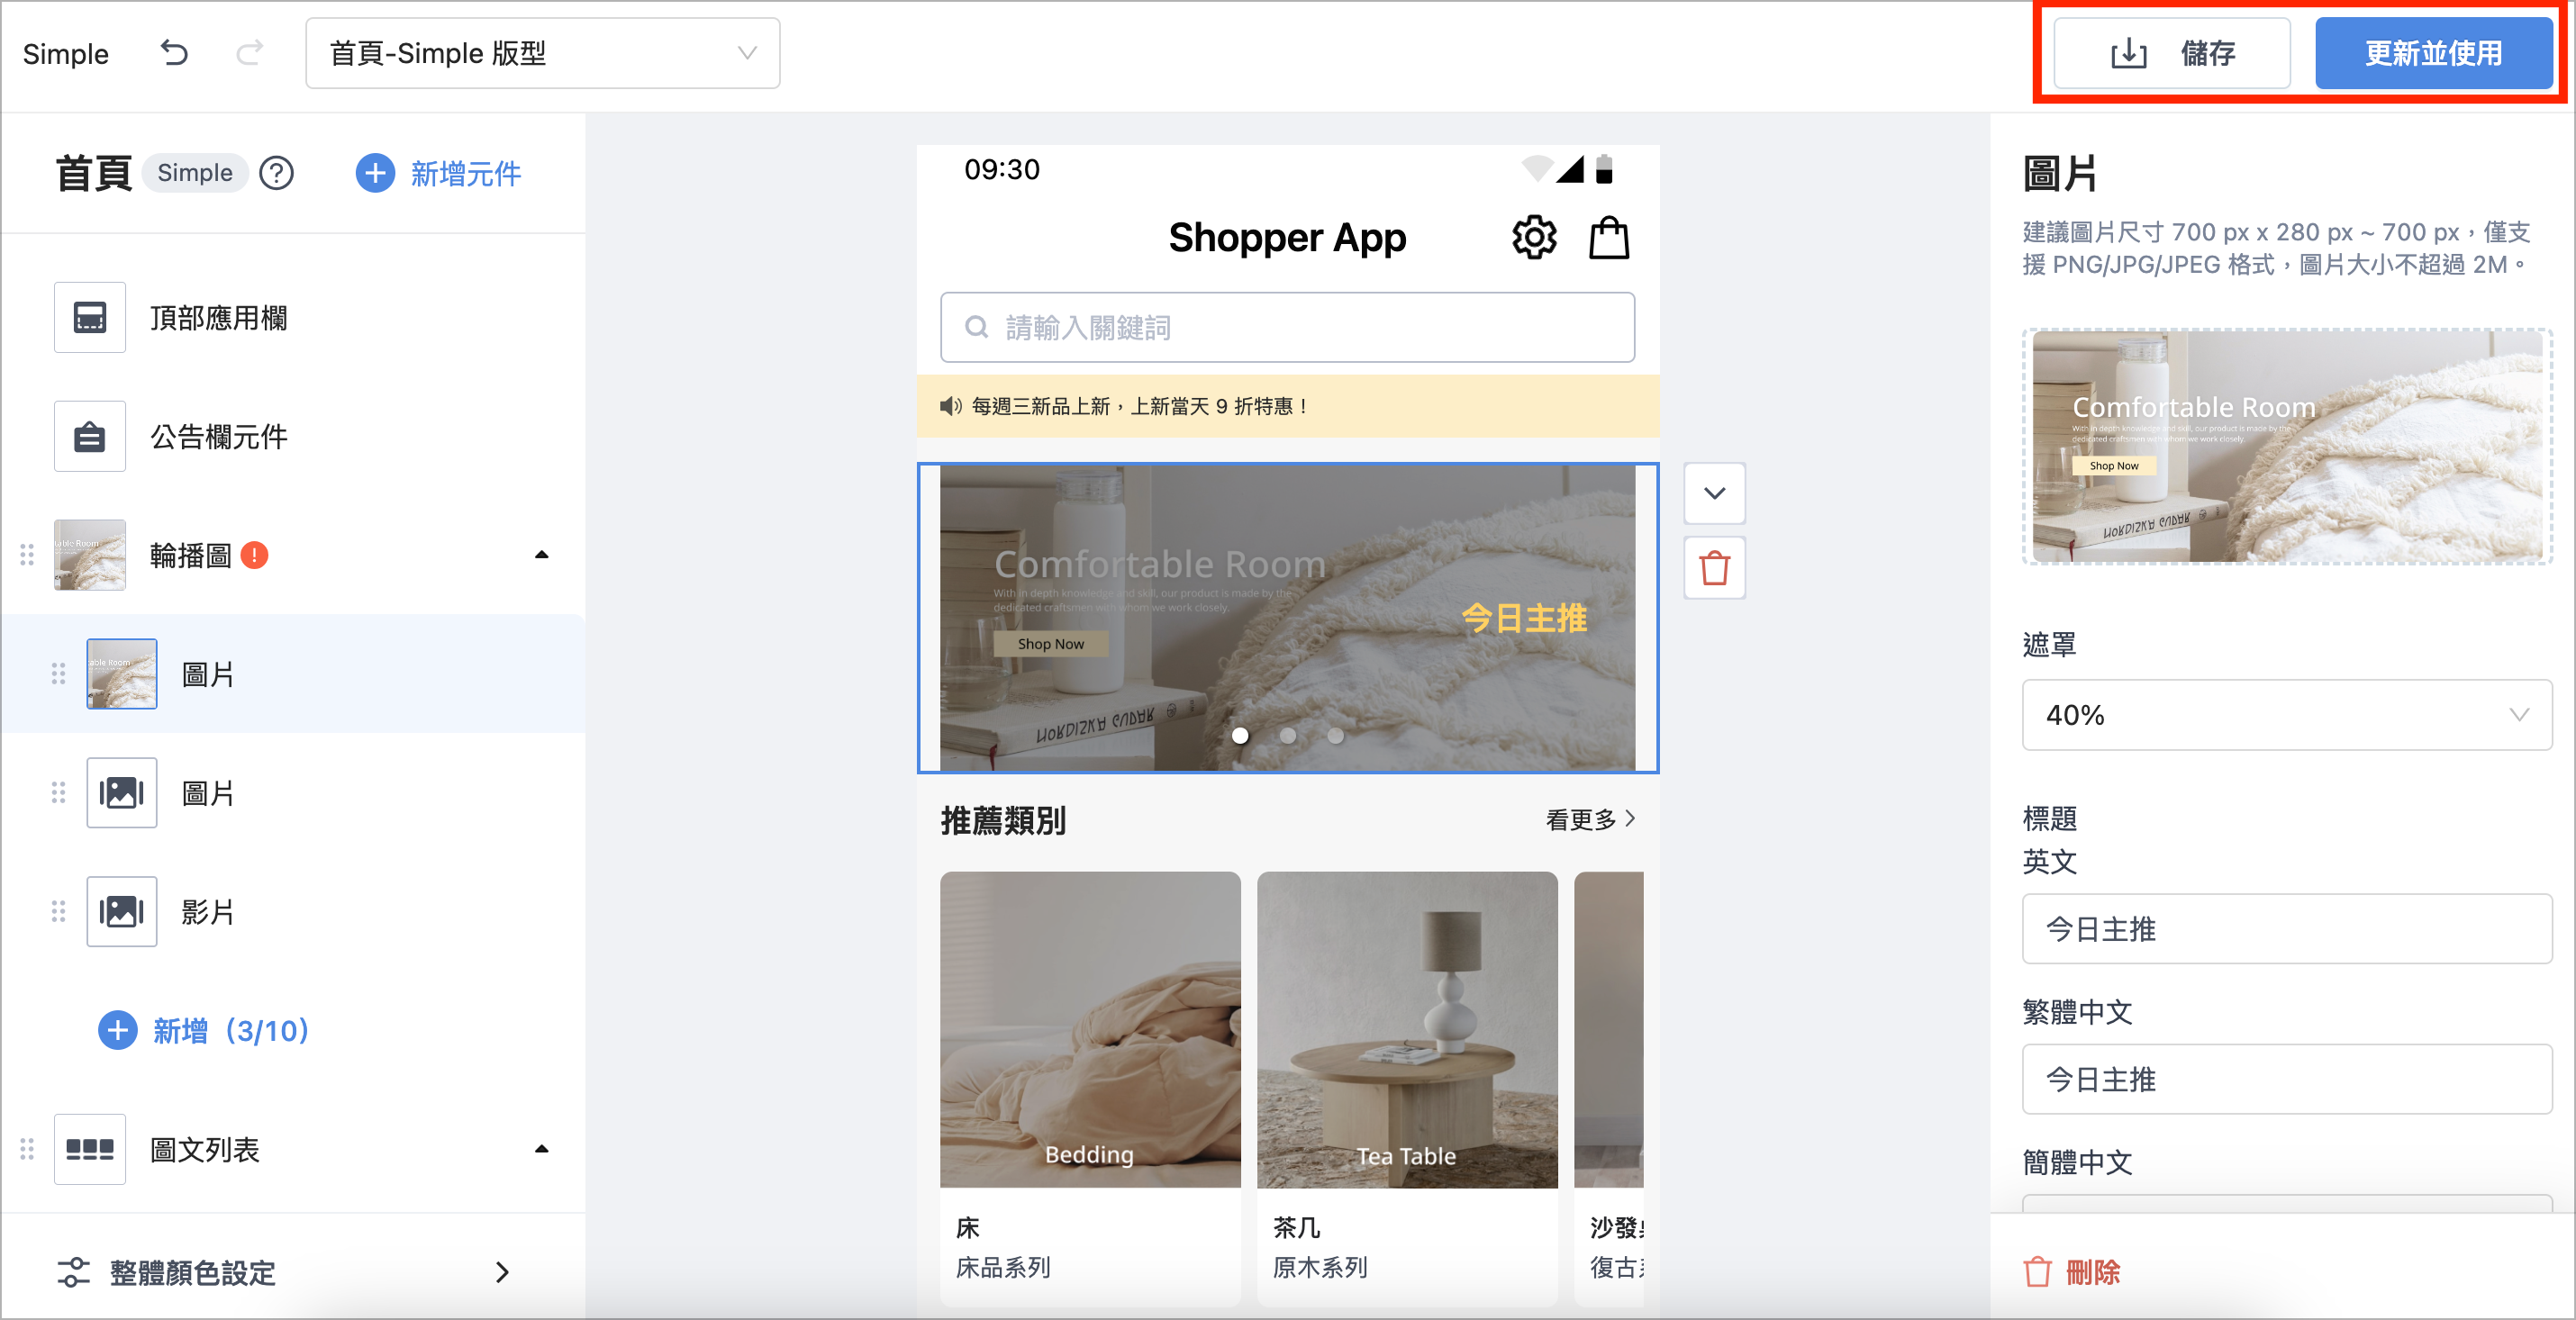The height and width of the screenshot is (1320, 2576).
Task: Click the announcement speaker icon
Action: (950, 406)
